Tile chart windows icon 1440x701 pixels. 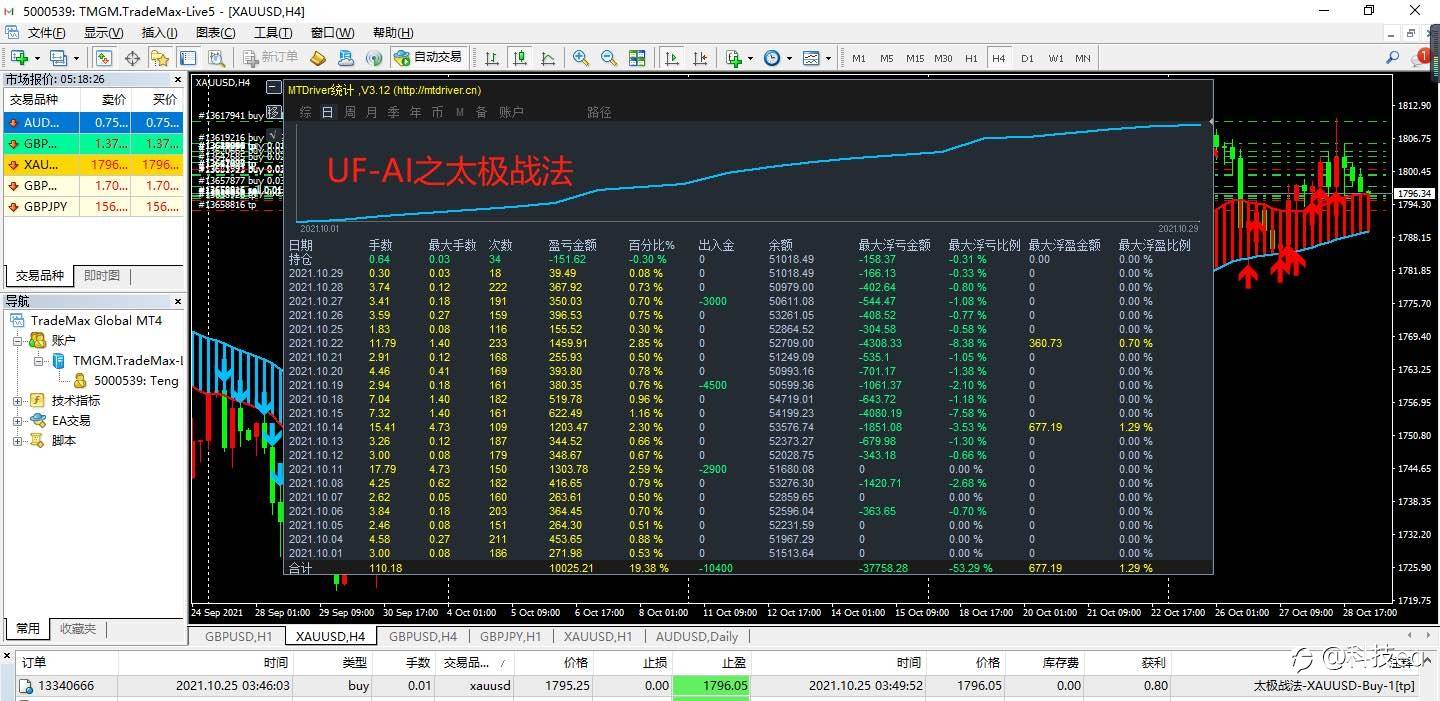tap(637, 58)
